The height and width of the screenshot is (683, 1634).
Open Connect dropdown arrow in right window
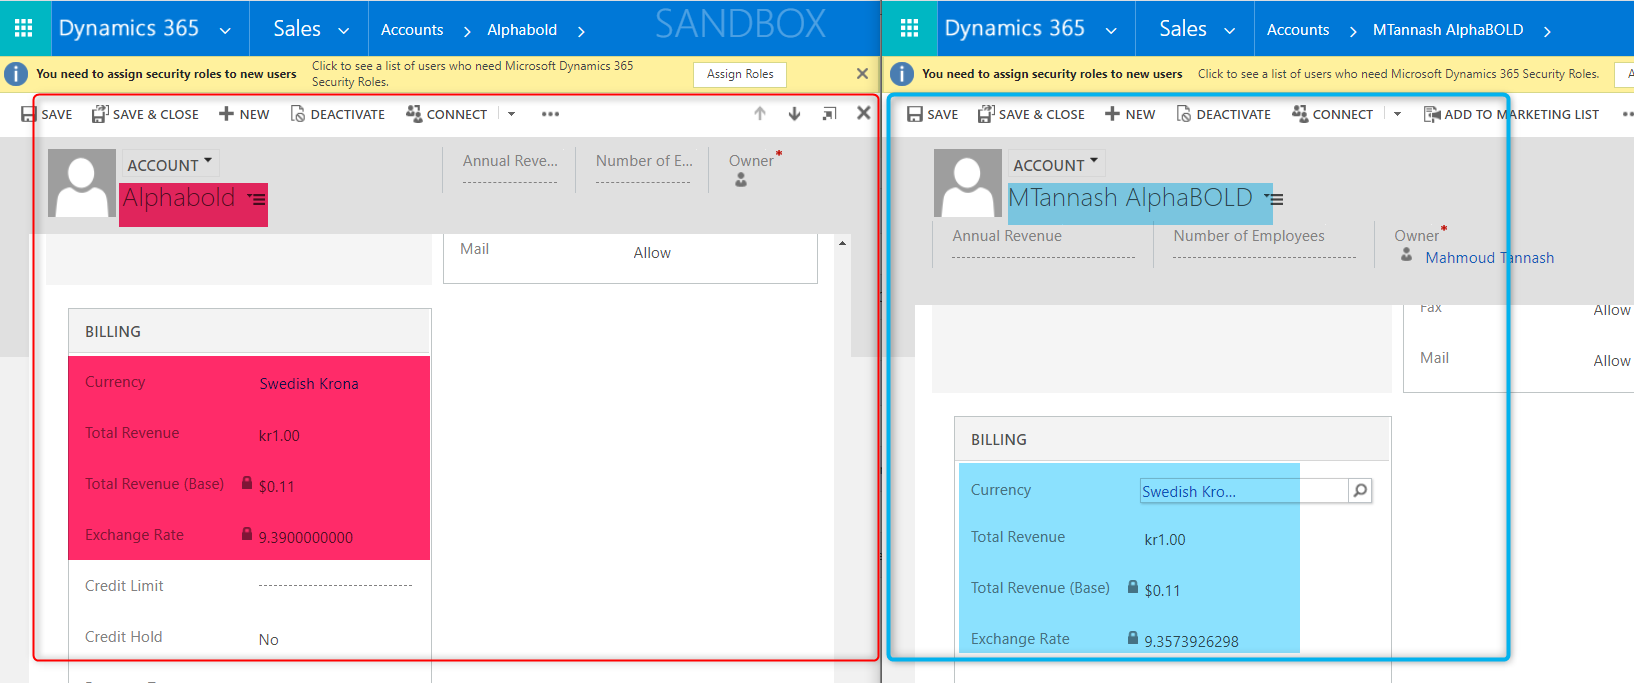coord(1397,114)
